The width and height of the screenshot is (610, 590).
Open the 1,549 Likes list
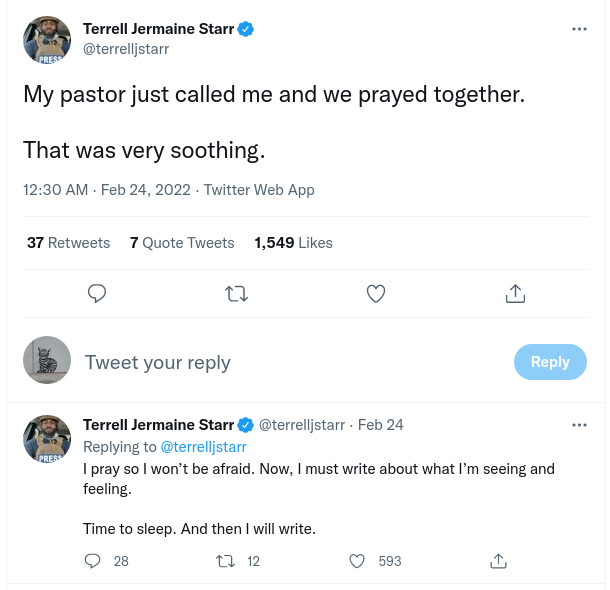293,243
